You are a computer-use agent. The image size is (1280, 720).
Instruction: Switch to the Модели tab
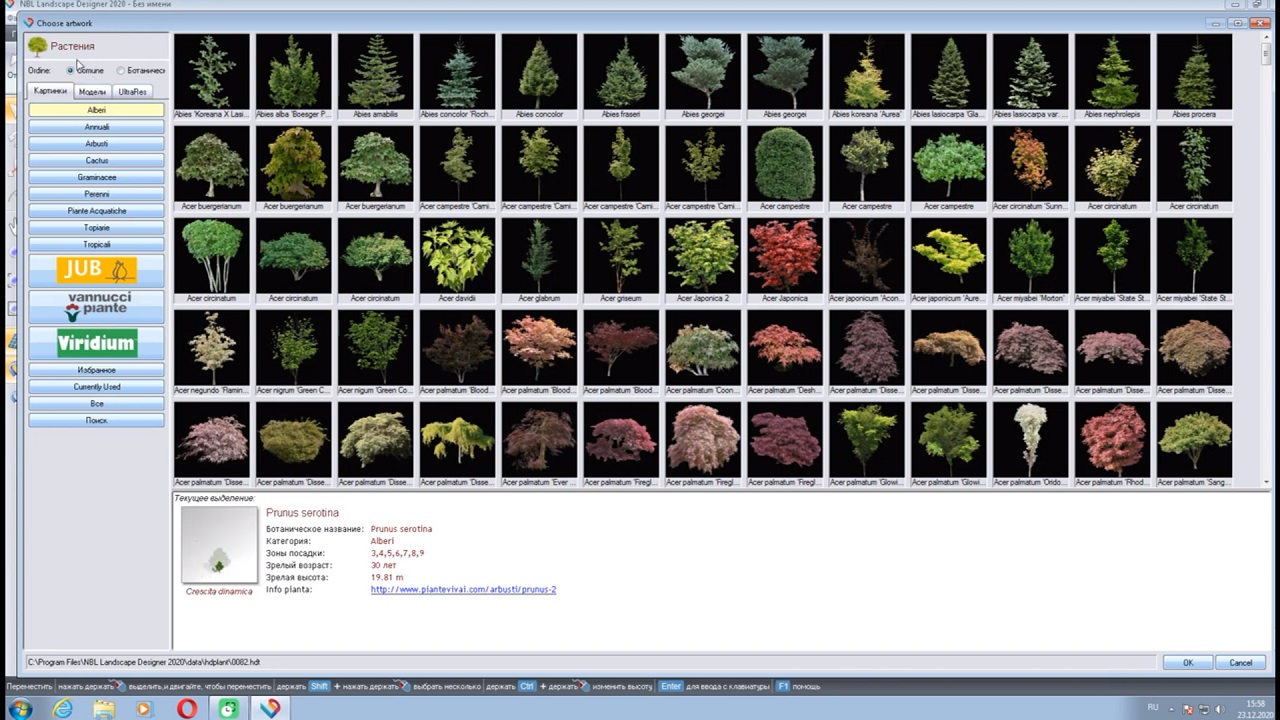click(x=92, y=92)
